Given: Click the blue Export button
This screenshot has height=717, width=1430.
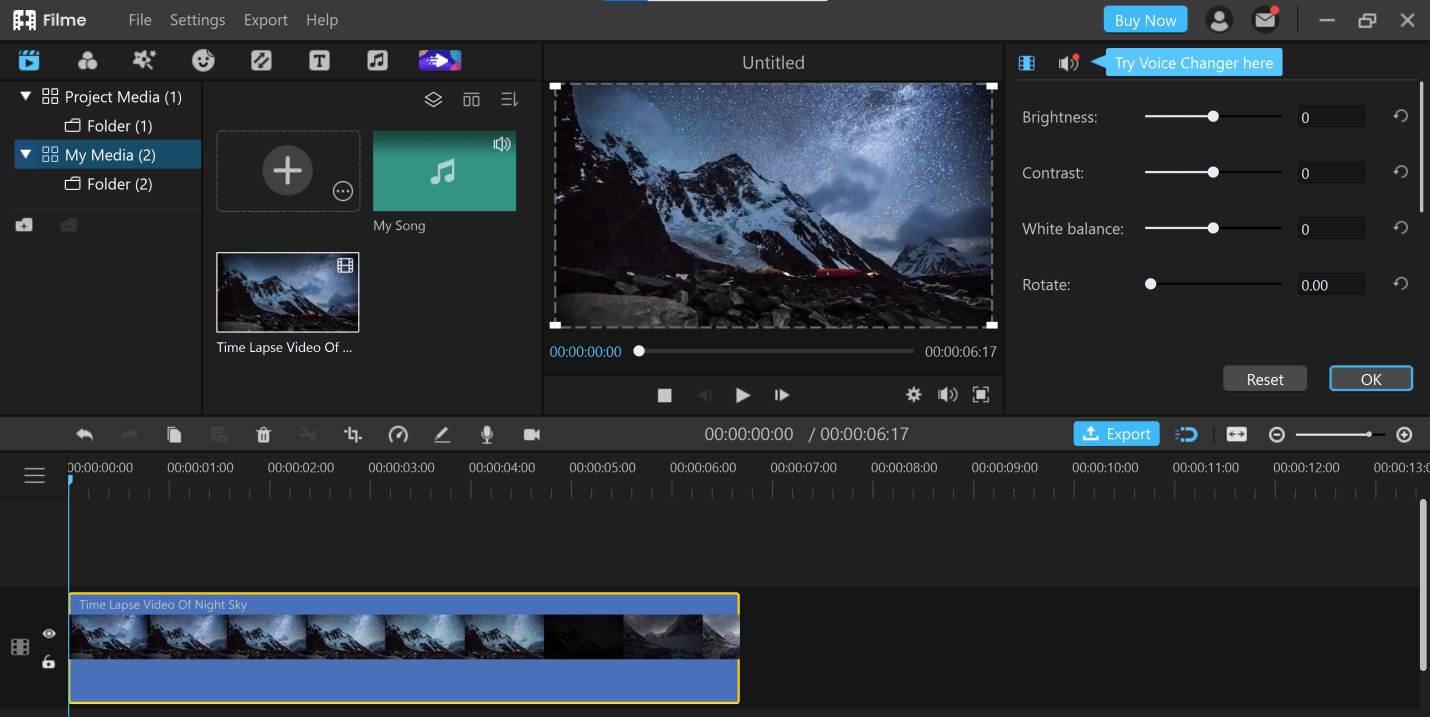Looking at the screenshot, I should [1116, 434].
